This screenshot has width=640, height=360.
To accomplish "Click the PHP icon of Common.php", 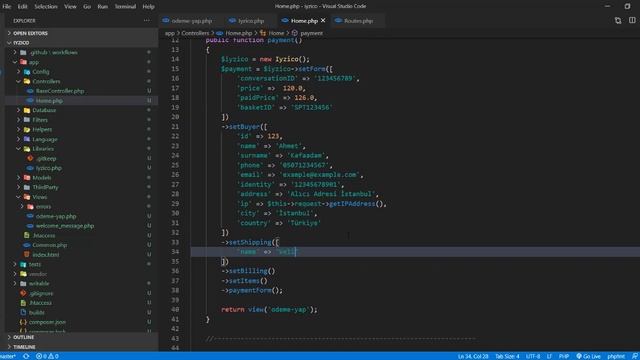I will 27,245.
